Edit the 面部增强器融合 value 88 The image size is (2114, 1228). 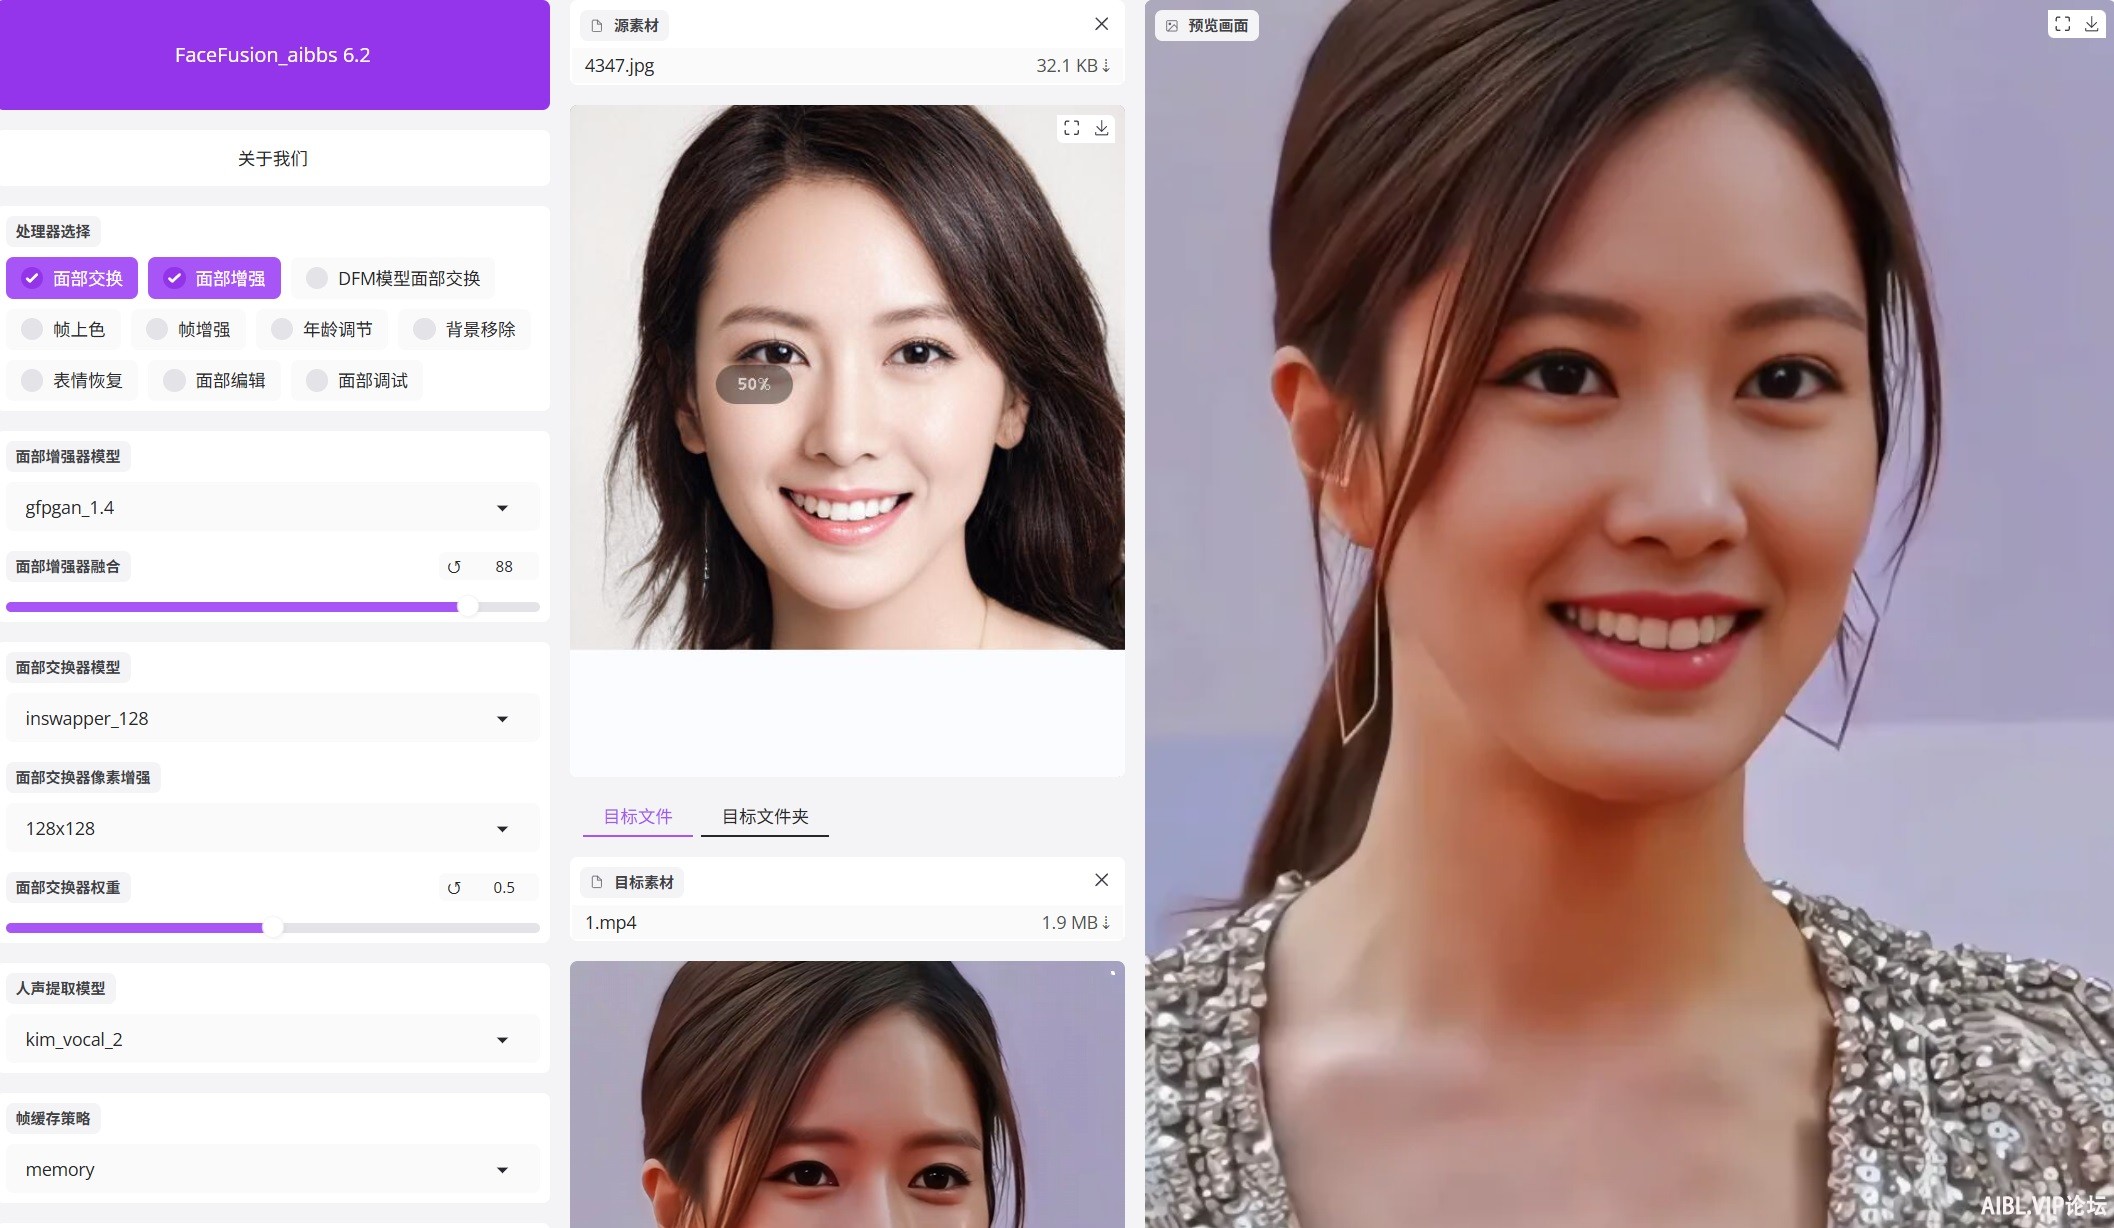[x=504, y=567]
